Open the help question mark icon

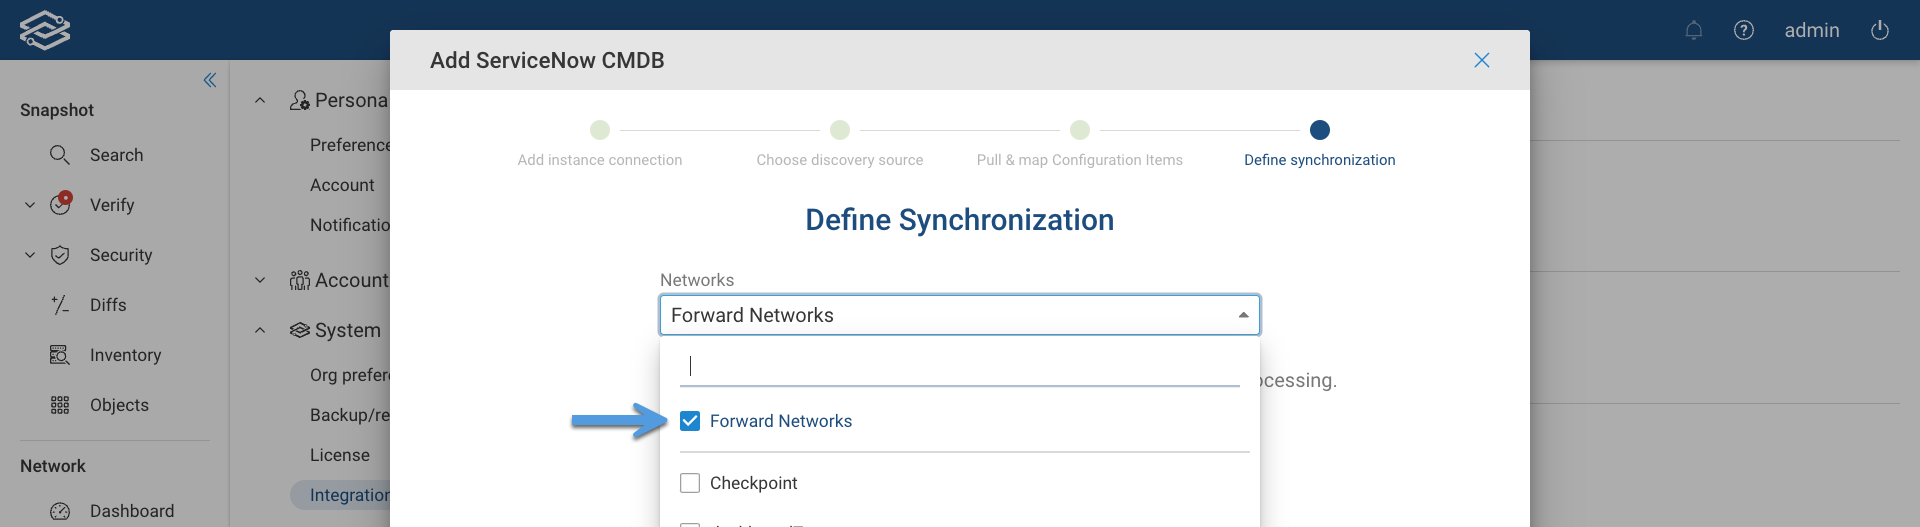tap(1744, 30)
